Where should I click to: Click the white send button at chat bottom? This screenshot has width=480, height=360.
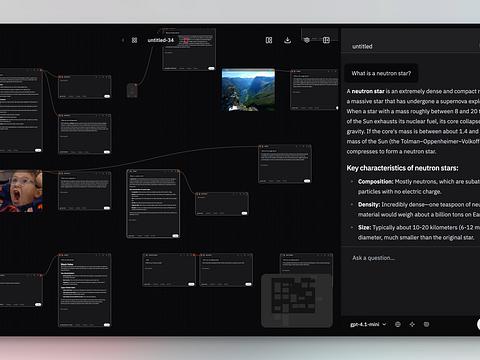click(x=479, y=324)
